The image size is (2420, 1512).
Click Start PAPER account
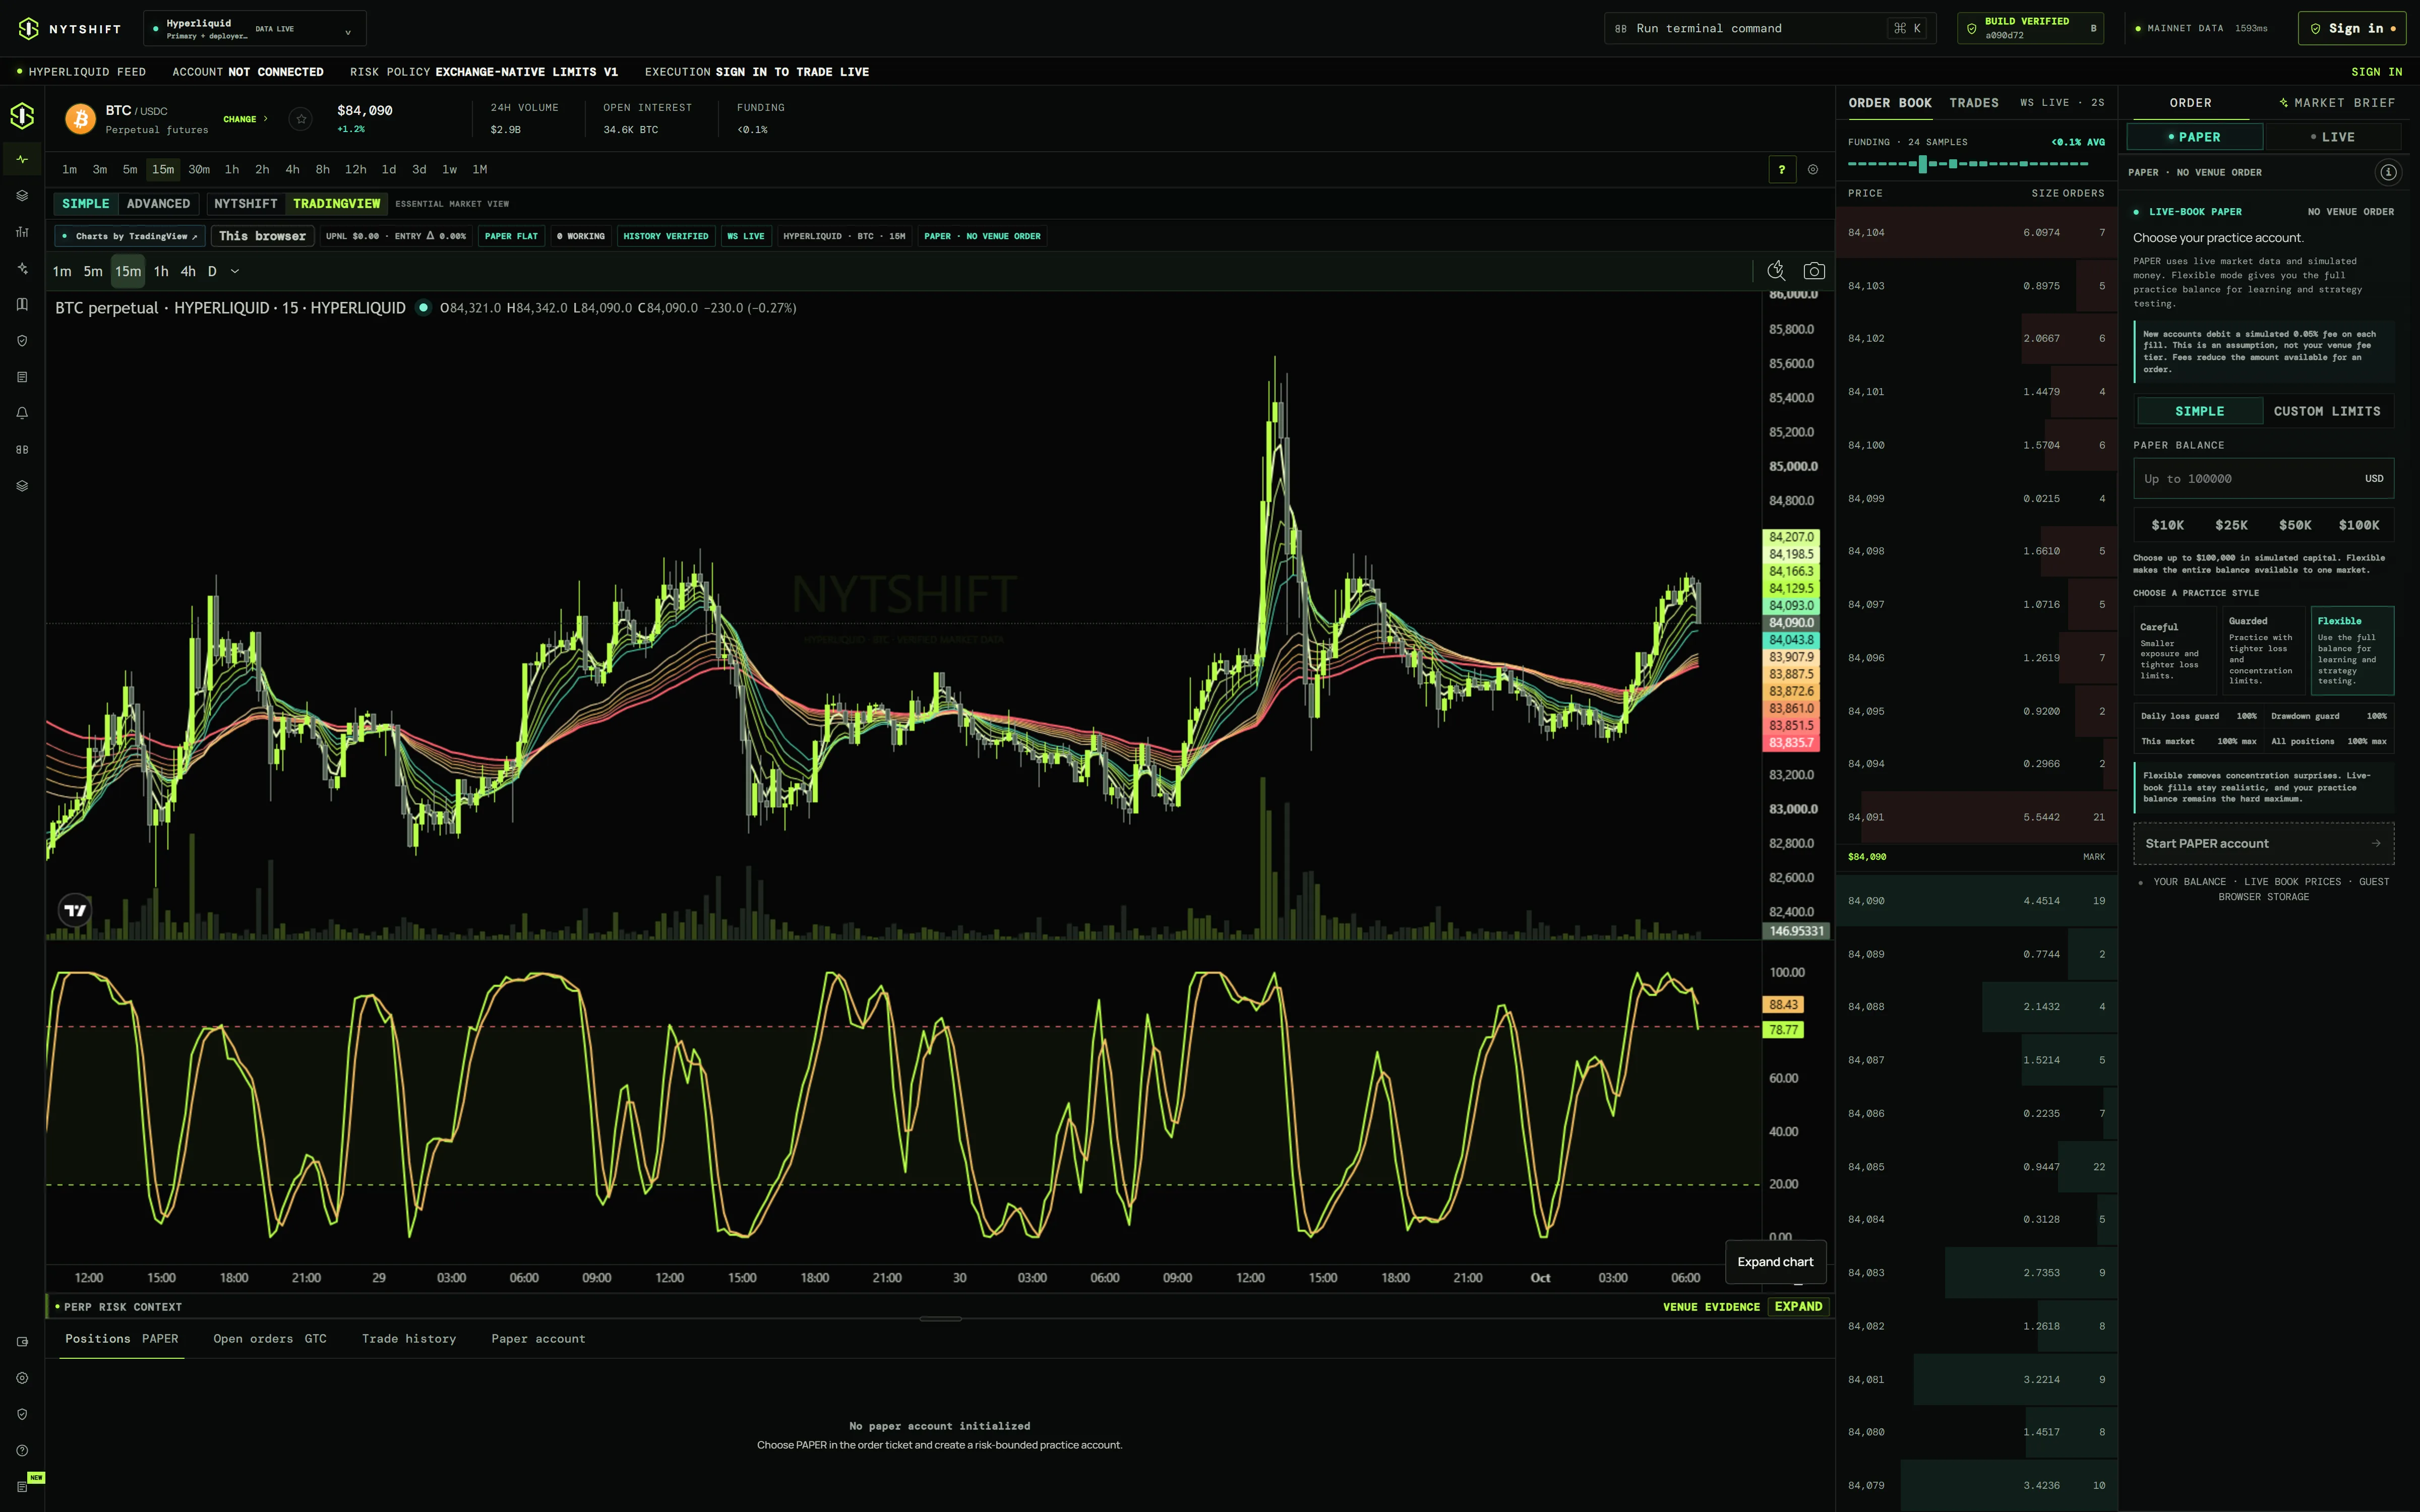[x=2263, y=844]
